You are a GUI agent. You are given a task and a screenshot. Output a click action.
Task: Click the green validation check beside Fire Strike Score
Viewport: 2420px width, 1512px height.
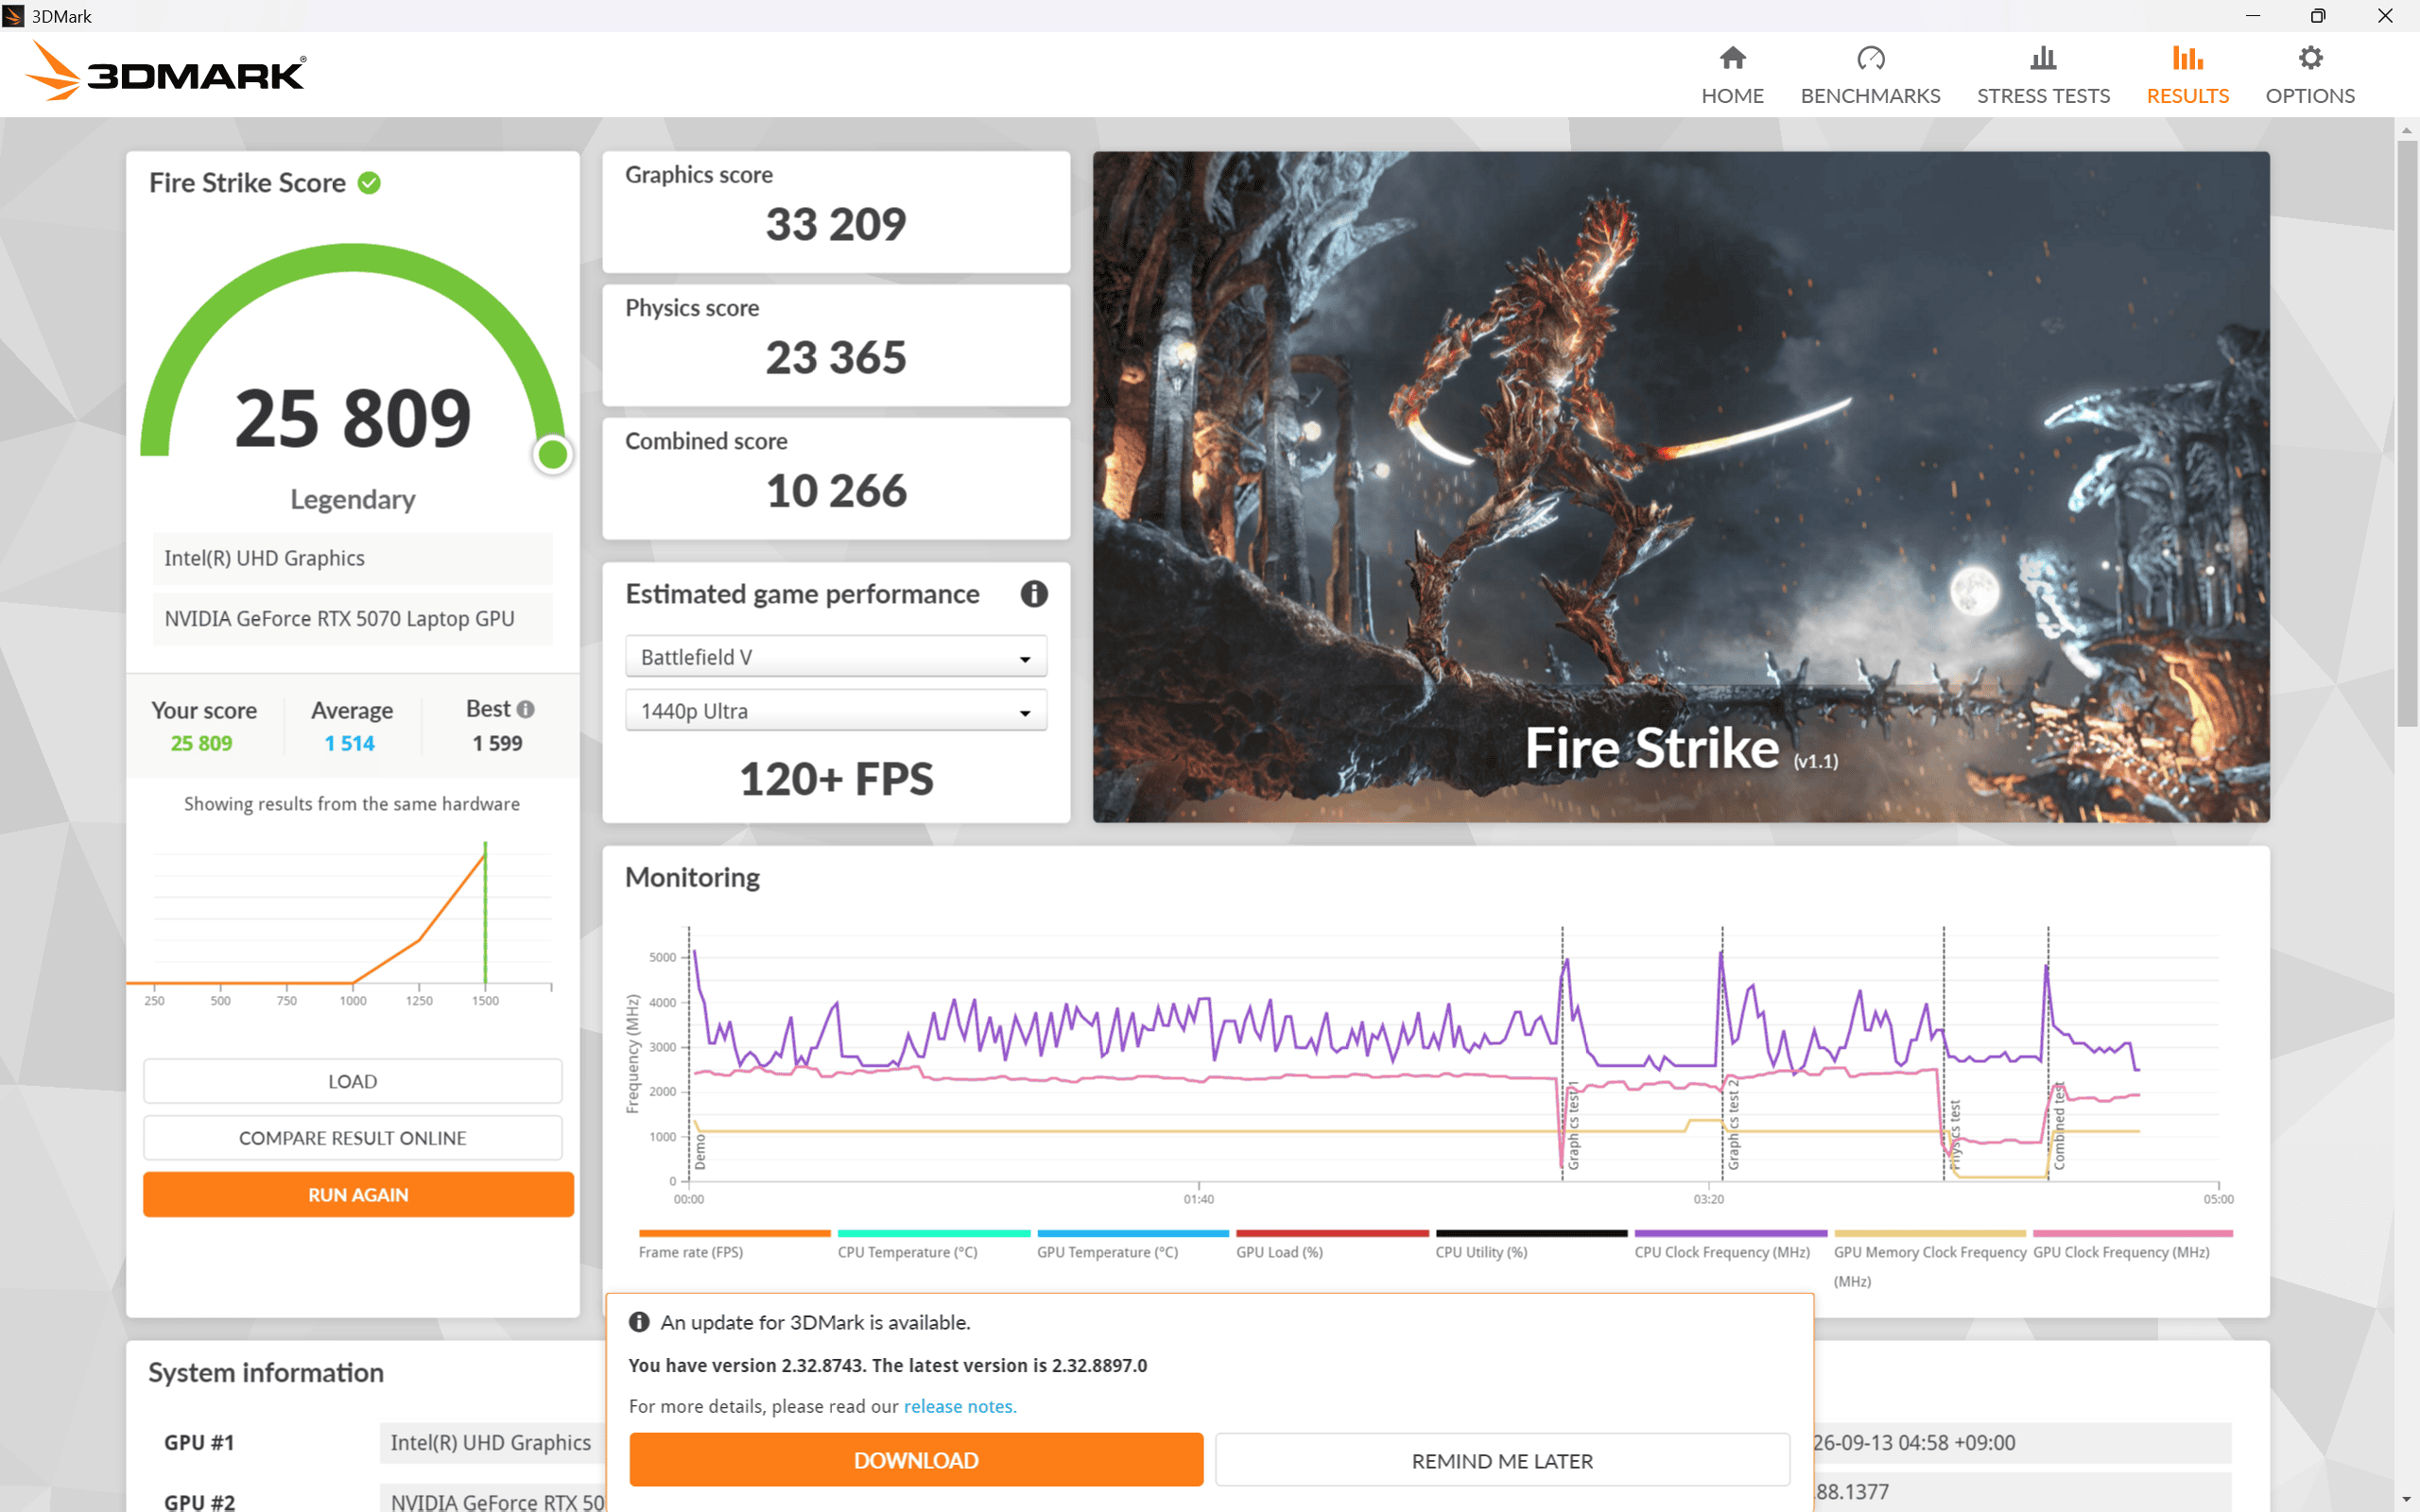click(x=369, y=183)
